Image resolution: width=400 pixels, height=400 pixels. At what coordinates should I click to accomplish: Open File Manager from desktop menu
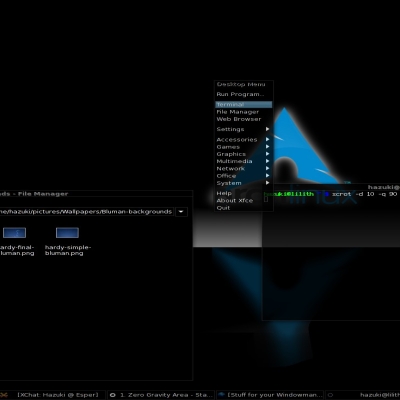(244, 112)
